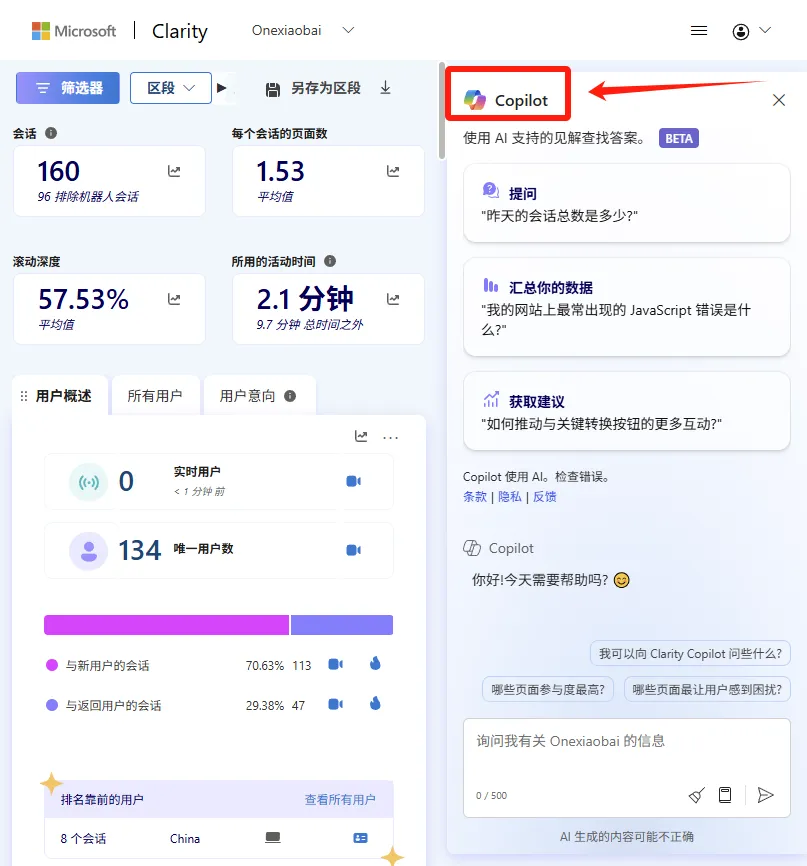This screenshot has height=866, width=807.
Task: Open the 条款 terms link
Action: [475, 497]
